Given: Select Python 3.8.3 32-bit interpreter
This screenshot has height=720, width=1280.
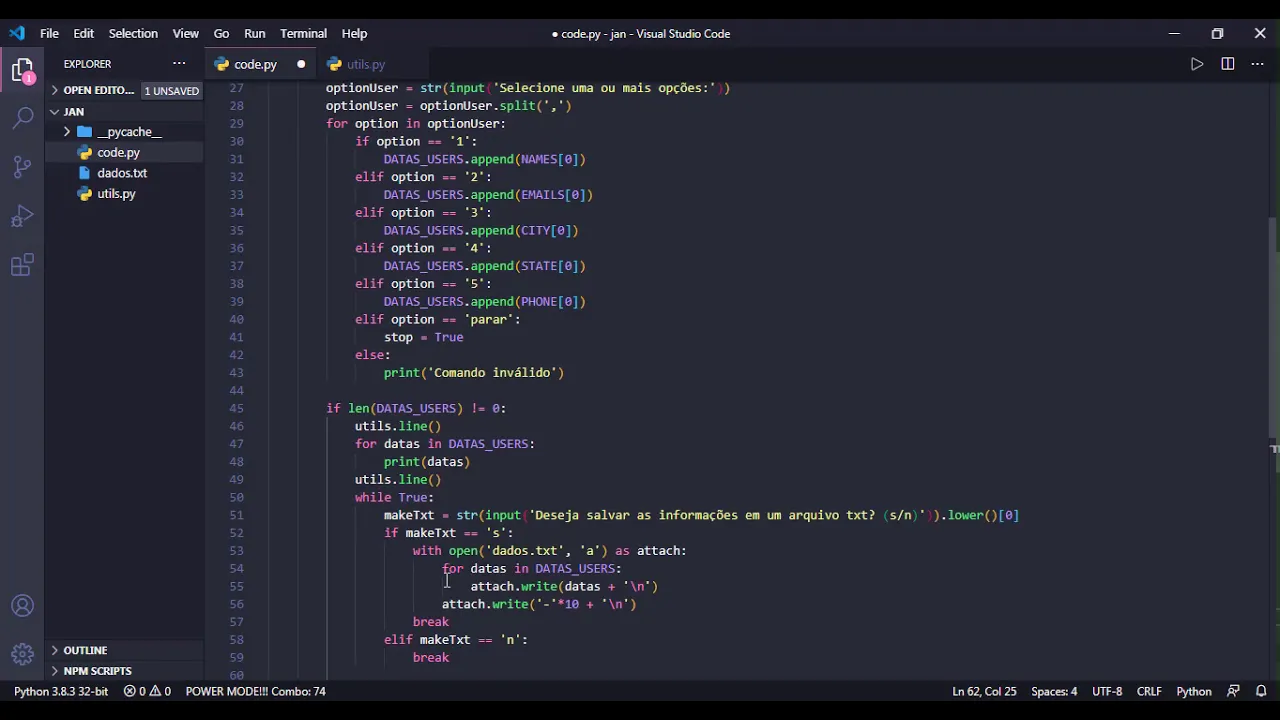Looking at the screenshot, I should coord(61,691).
